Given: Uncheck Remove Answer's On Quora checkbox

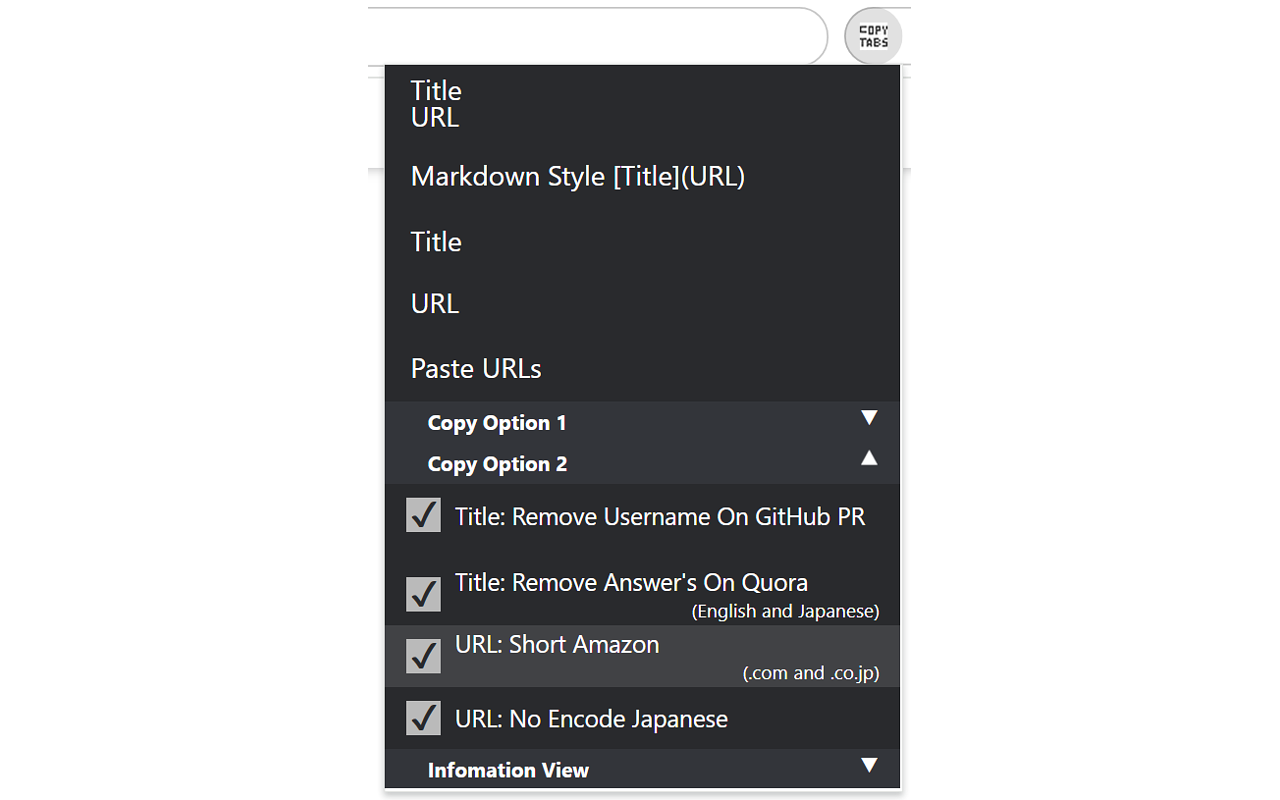Looking at the screenshot, I should pyautogui.click(x=424, y=594).
